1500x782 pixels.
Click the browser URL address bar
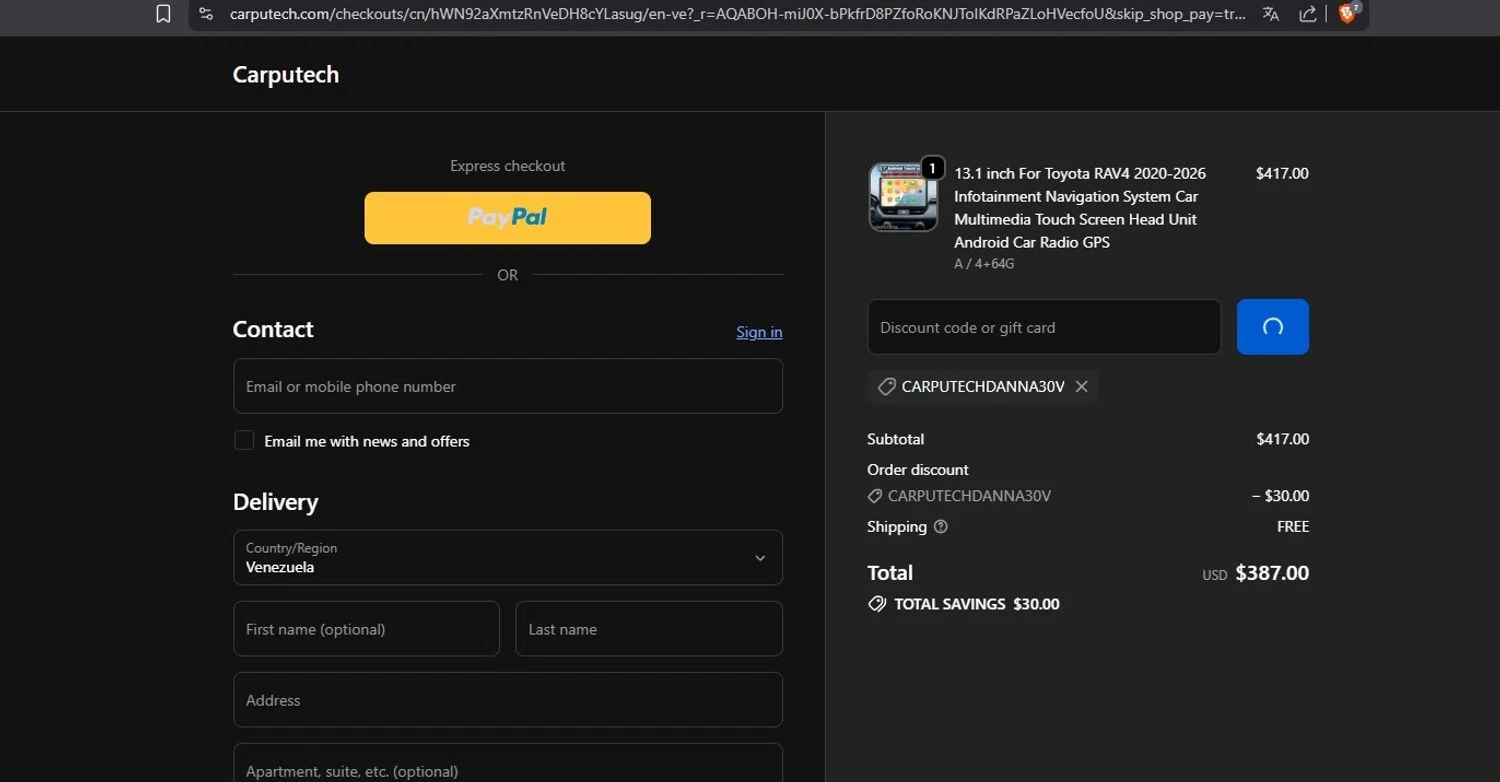pyautogui.click(x=737, y=14)
